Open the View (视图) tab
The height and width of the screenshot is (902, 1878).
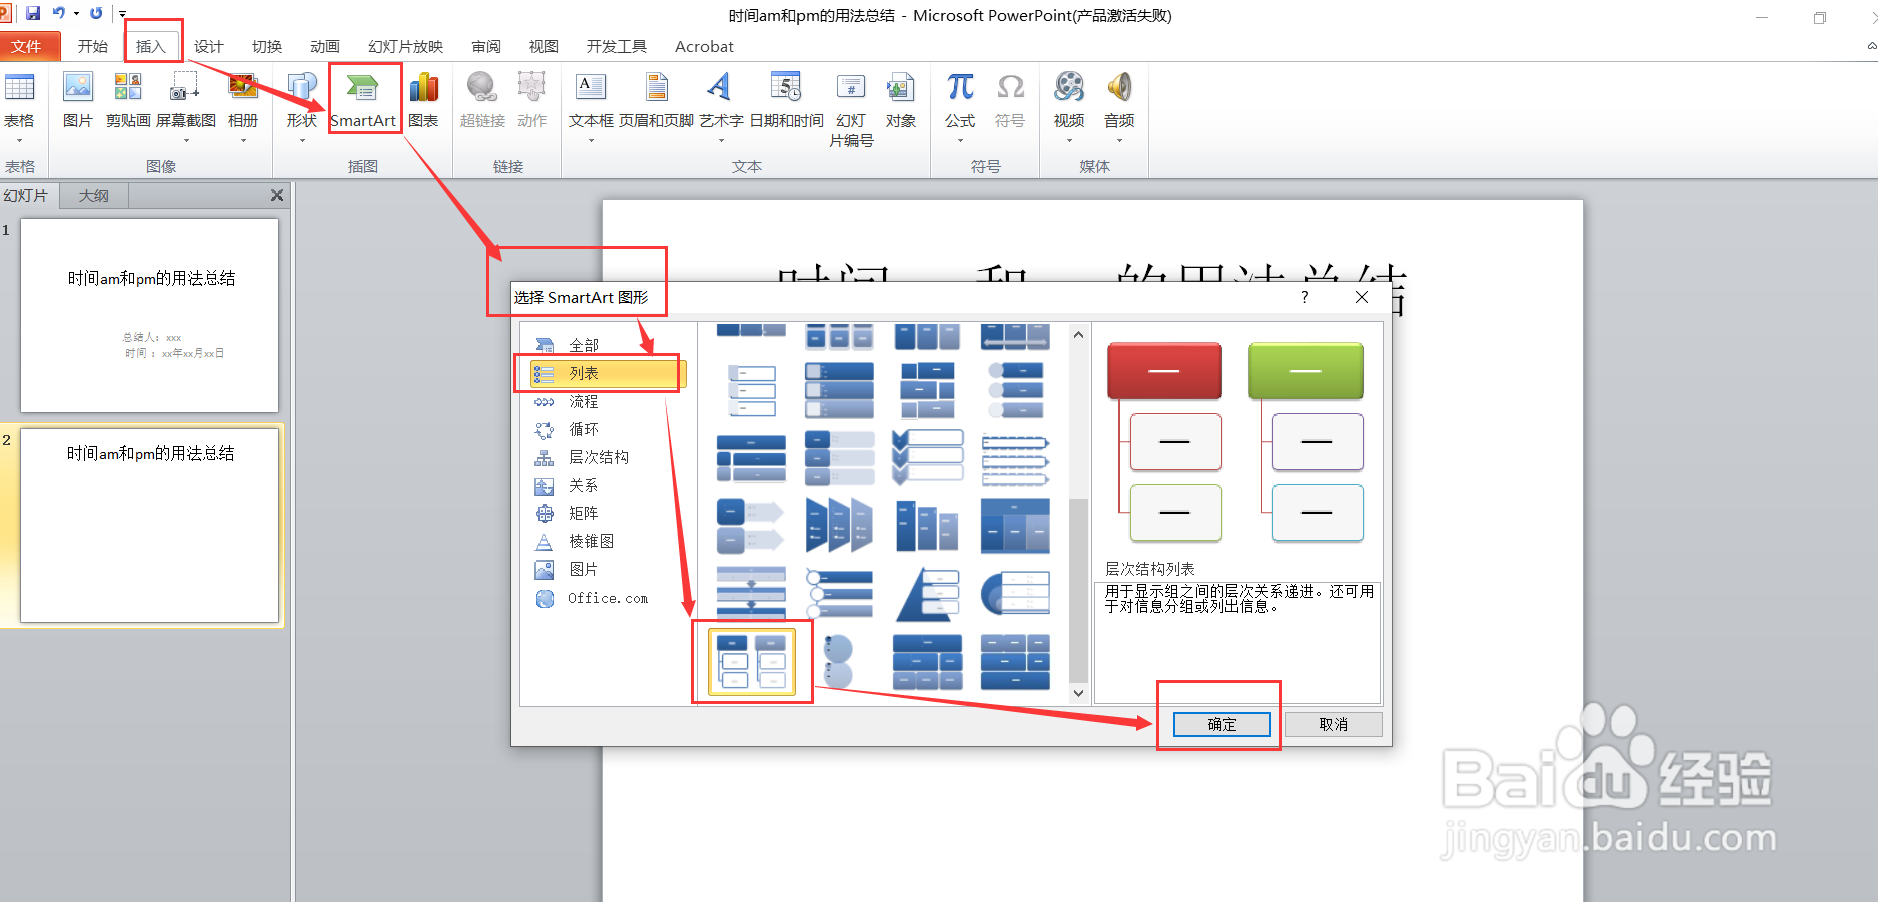pyautogui.click(x=544, y=46)
